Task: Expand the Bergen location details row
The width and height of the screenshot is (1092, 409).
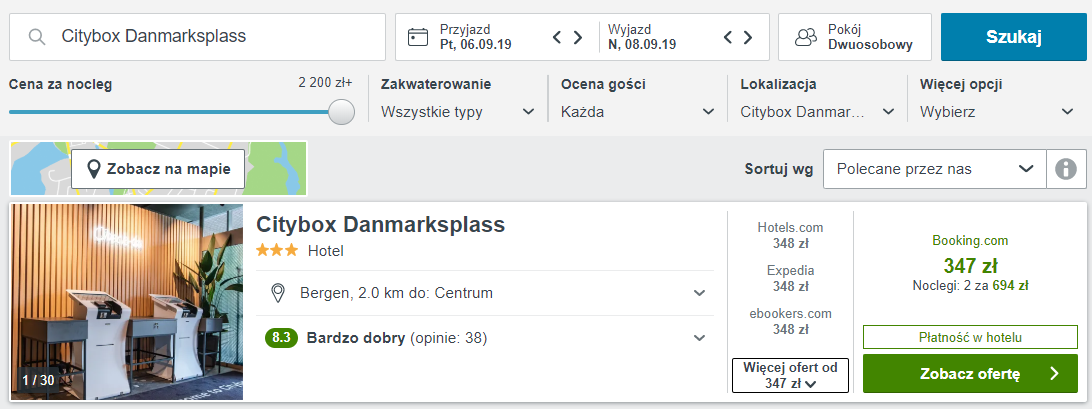Action: click(485, 293)
